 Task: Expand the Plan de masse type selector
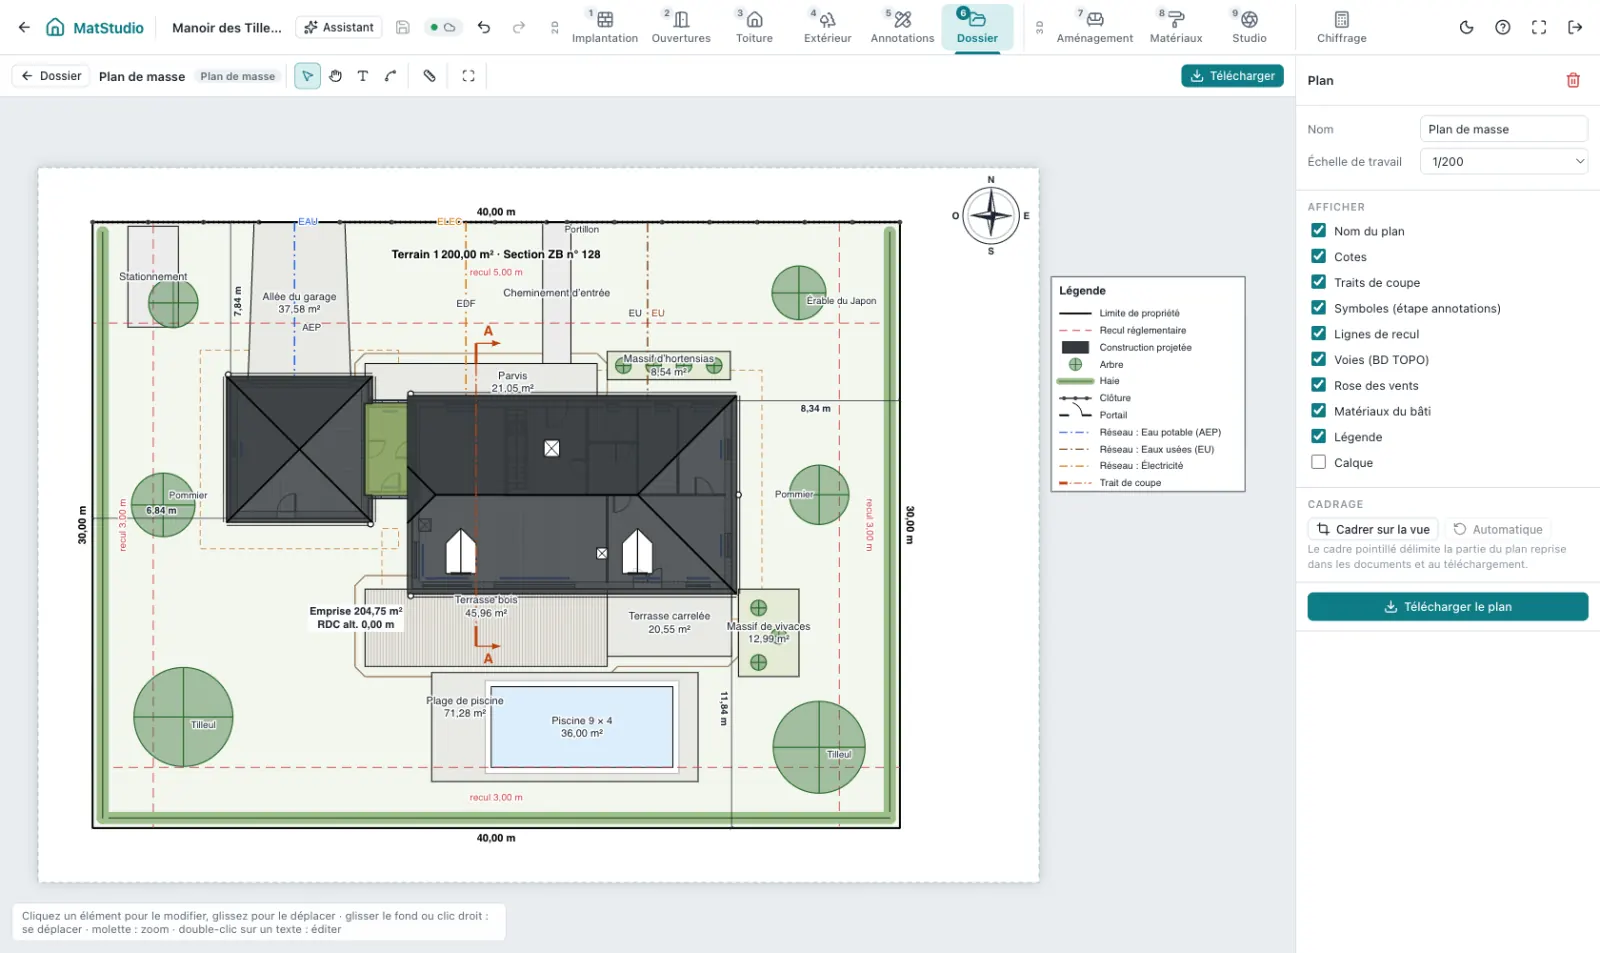coord(238,76)
